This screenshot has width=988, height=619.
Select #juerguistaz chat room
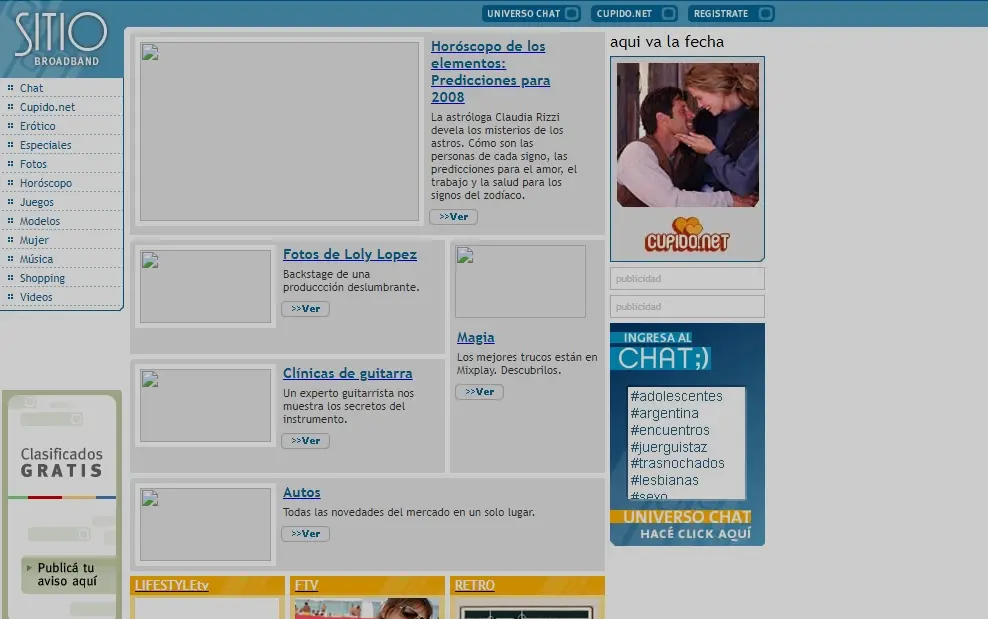[x=669, y=447]
